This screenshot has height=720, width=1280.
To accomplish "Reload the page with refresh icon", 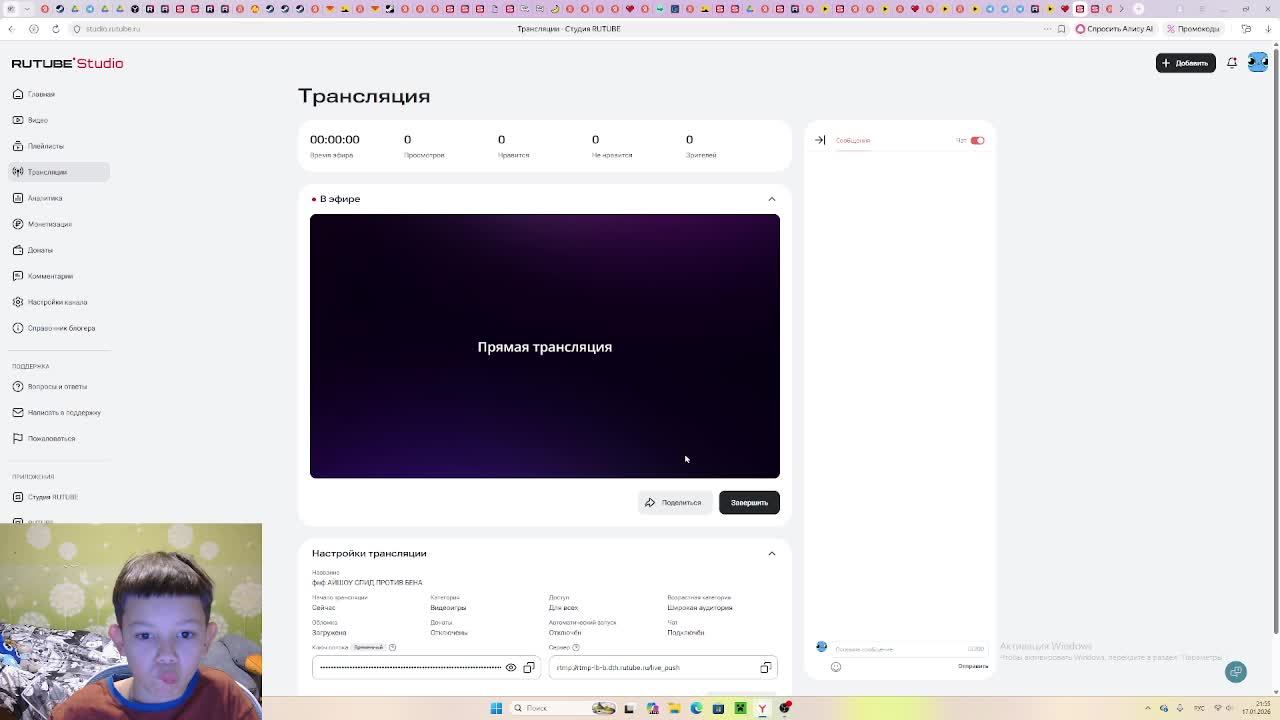I will pyautogui.click(x=55, y=29).
